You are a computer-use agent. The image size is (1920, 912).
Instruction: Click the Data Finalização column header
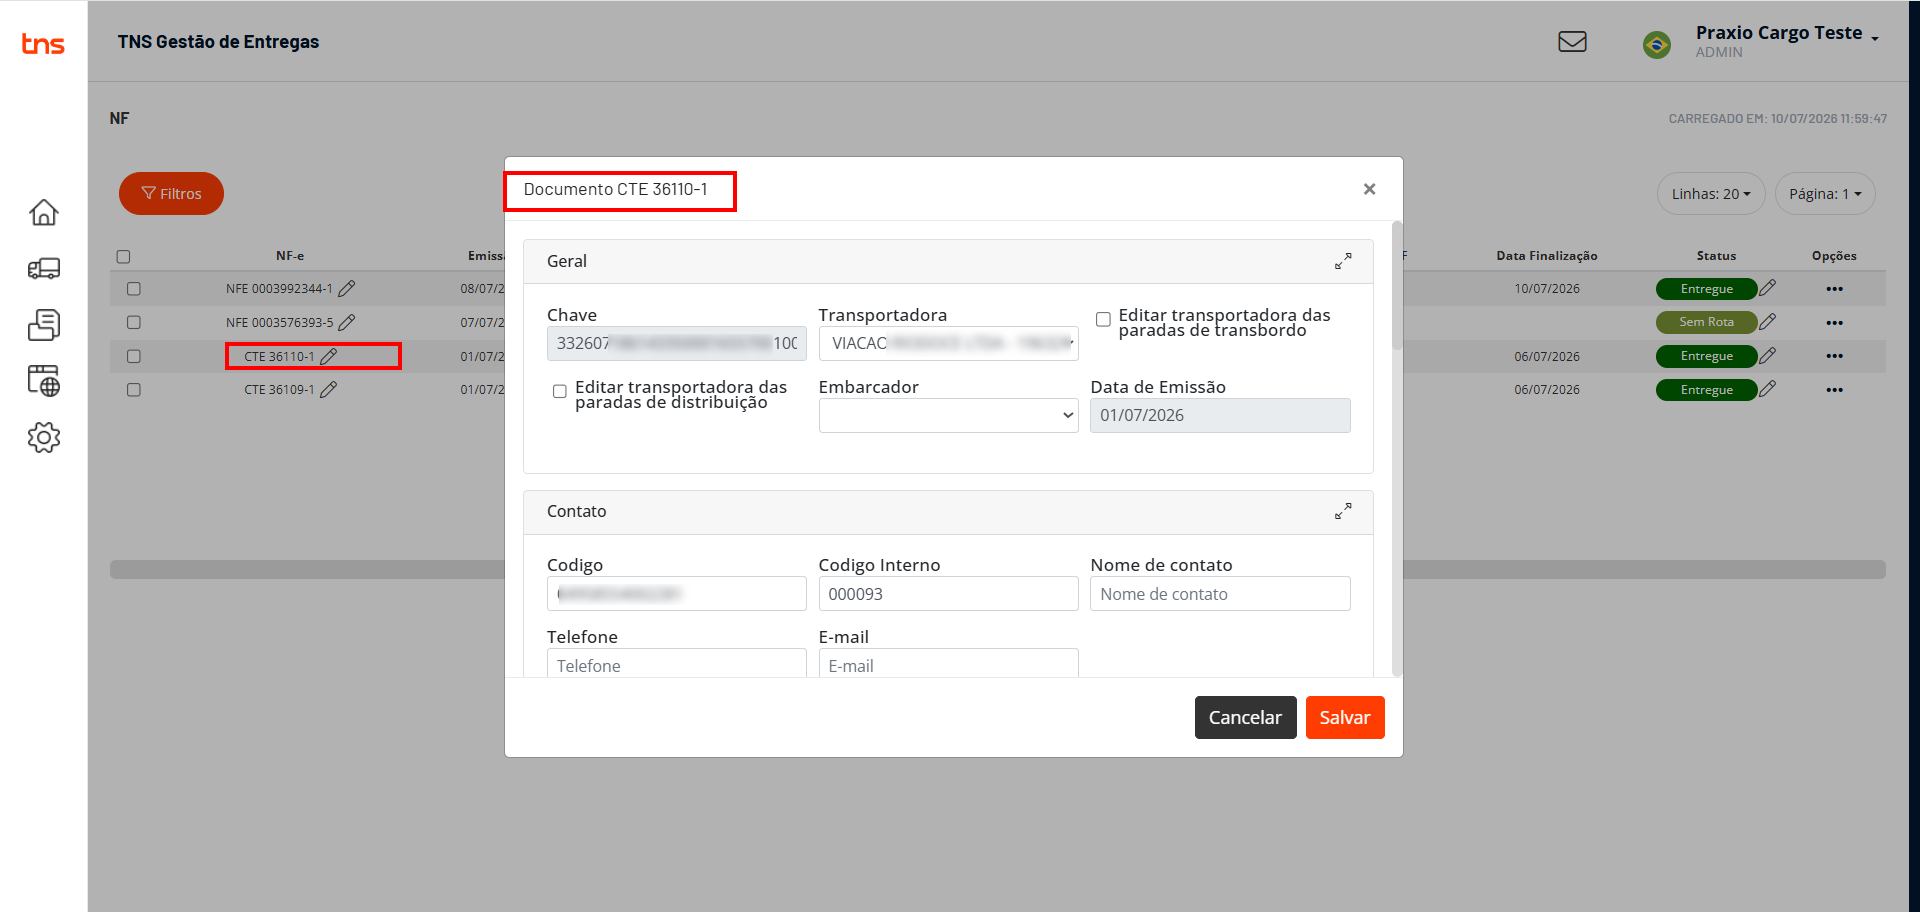(x=1546, y=256)
